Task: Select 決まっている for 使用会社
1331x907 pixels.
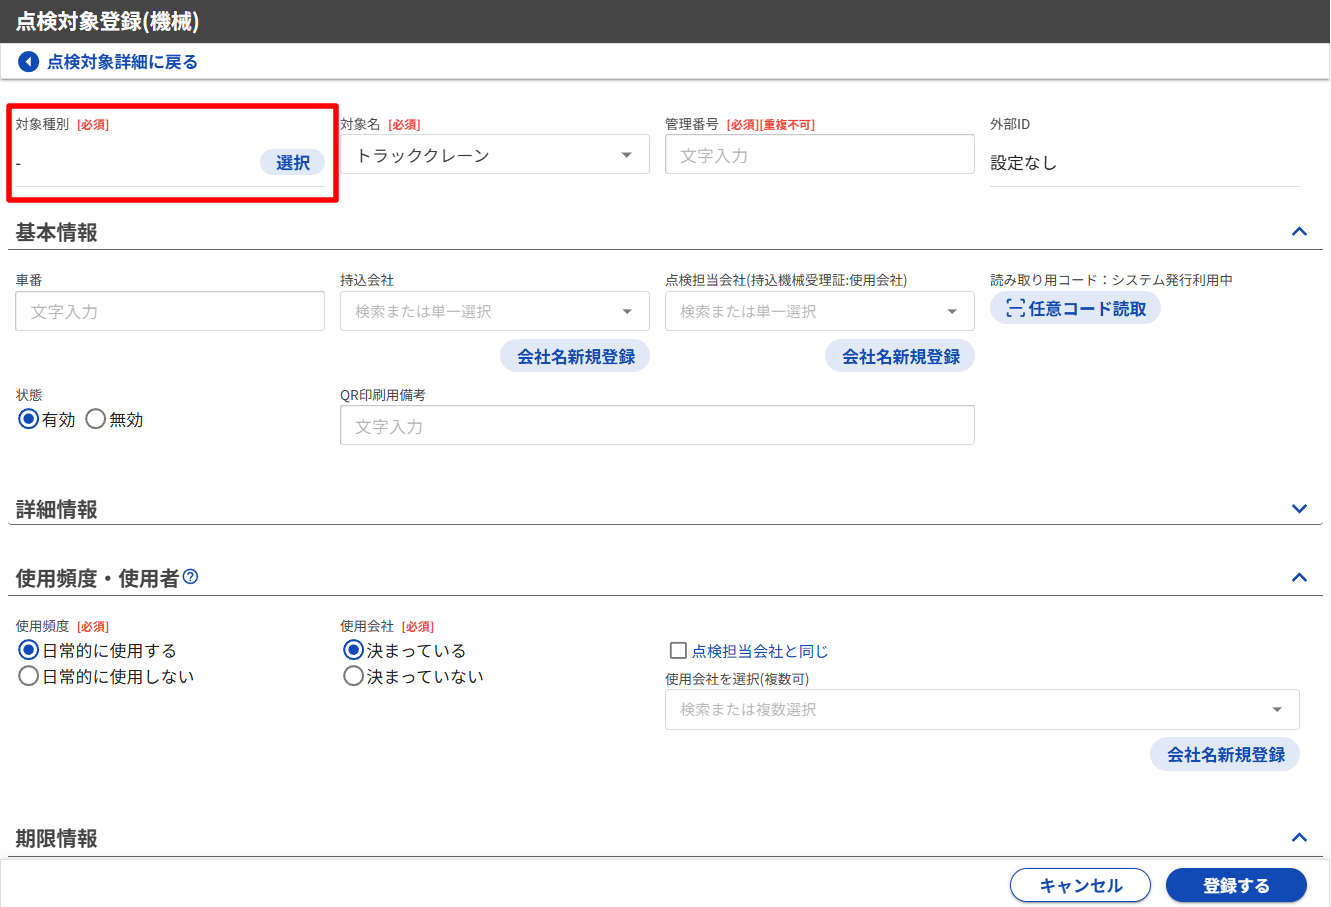Action: coord(353,650)
